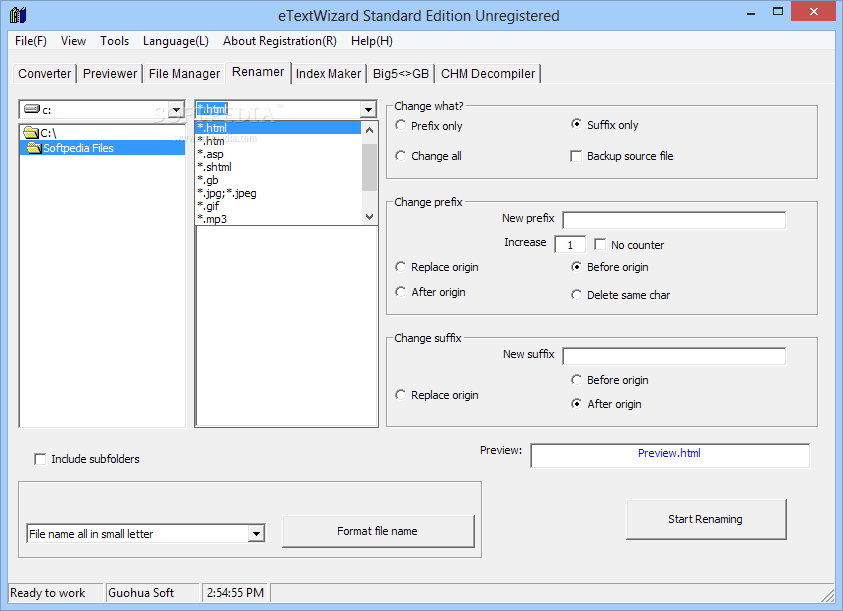Click the Start Renaming button
Image resolution: width=843 pixels, height=611 pixels.
(706, 519)
